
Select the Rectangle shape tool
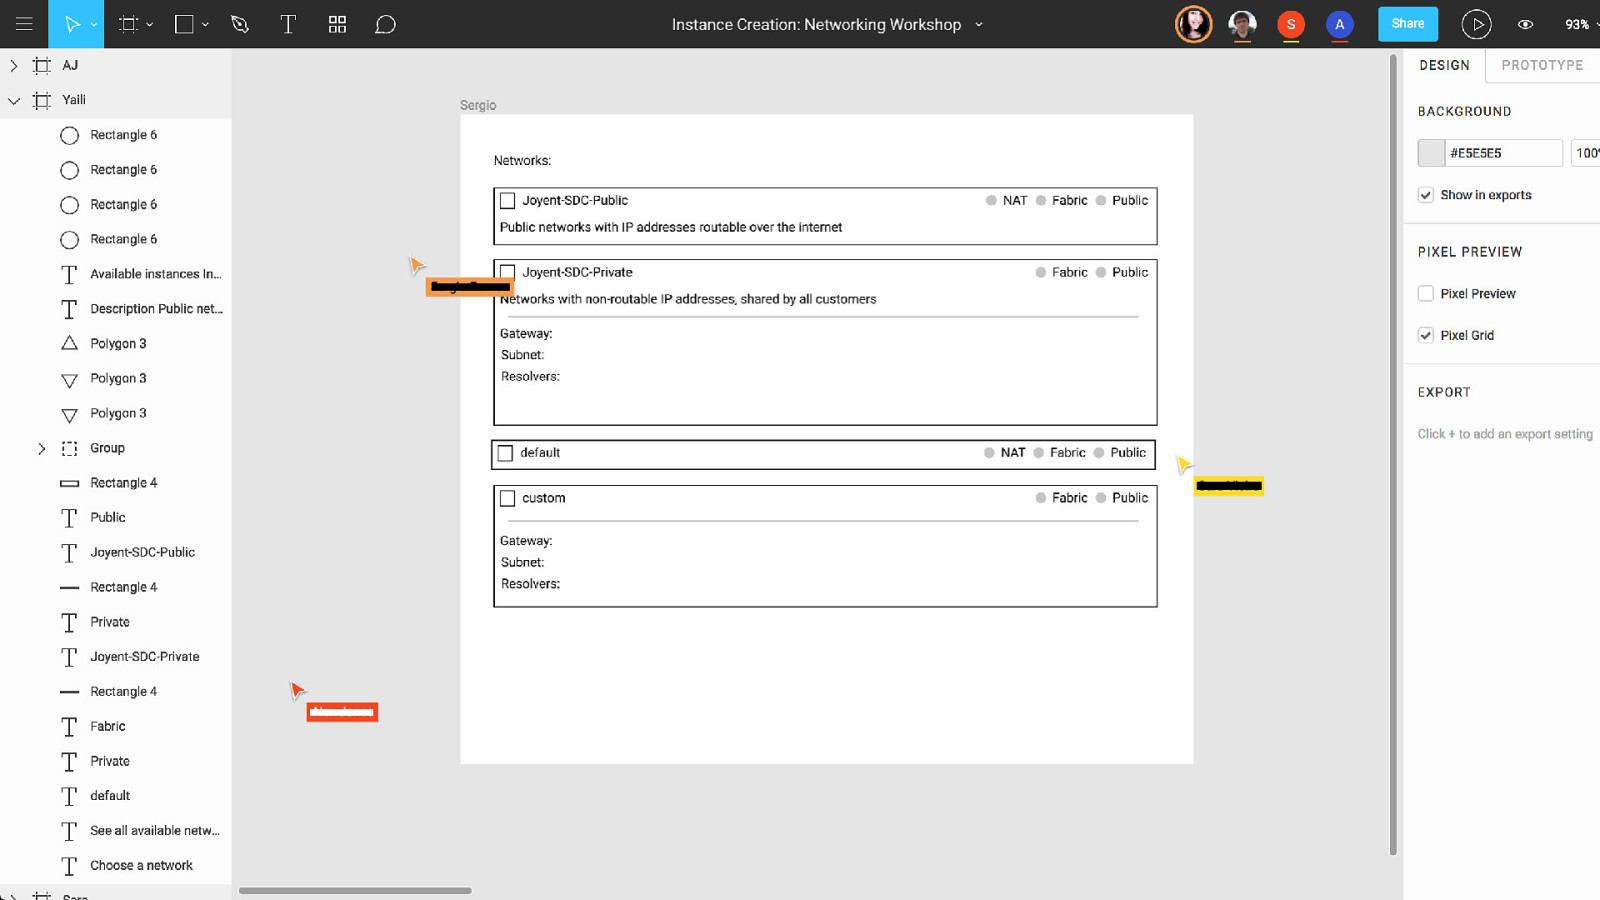[x=184, y=24]
